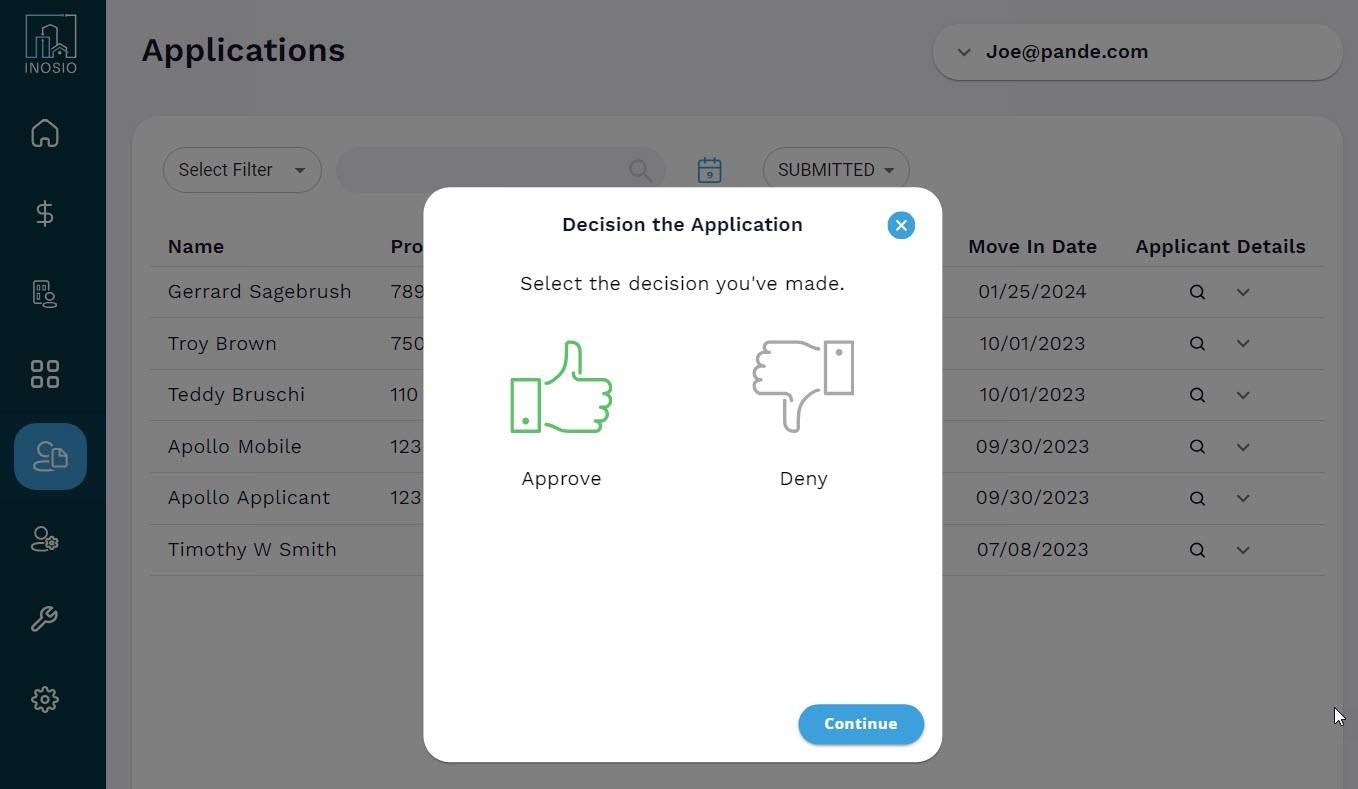Select the Timothy W Smith name cell
The image size is (1358, 789).
[252, 550]
